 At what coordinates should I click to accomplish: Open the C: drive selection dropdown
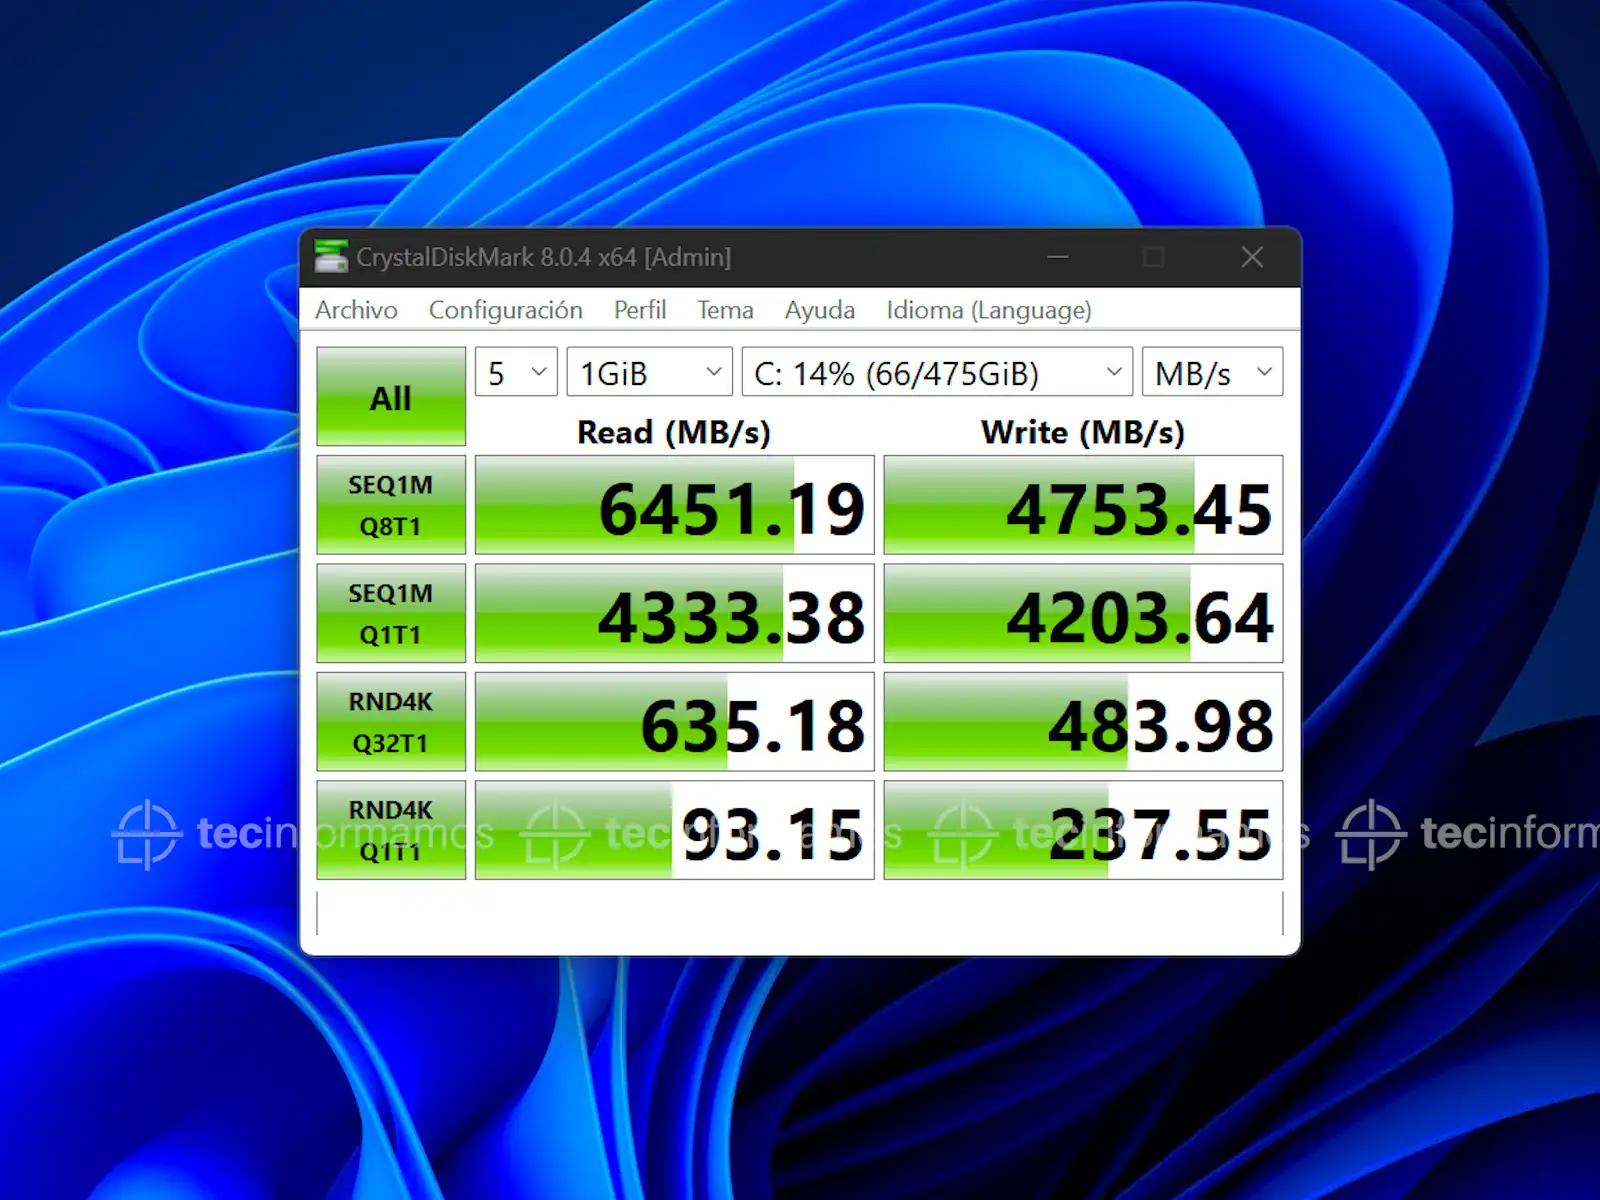point(937,373)
